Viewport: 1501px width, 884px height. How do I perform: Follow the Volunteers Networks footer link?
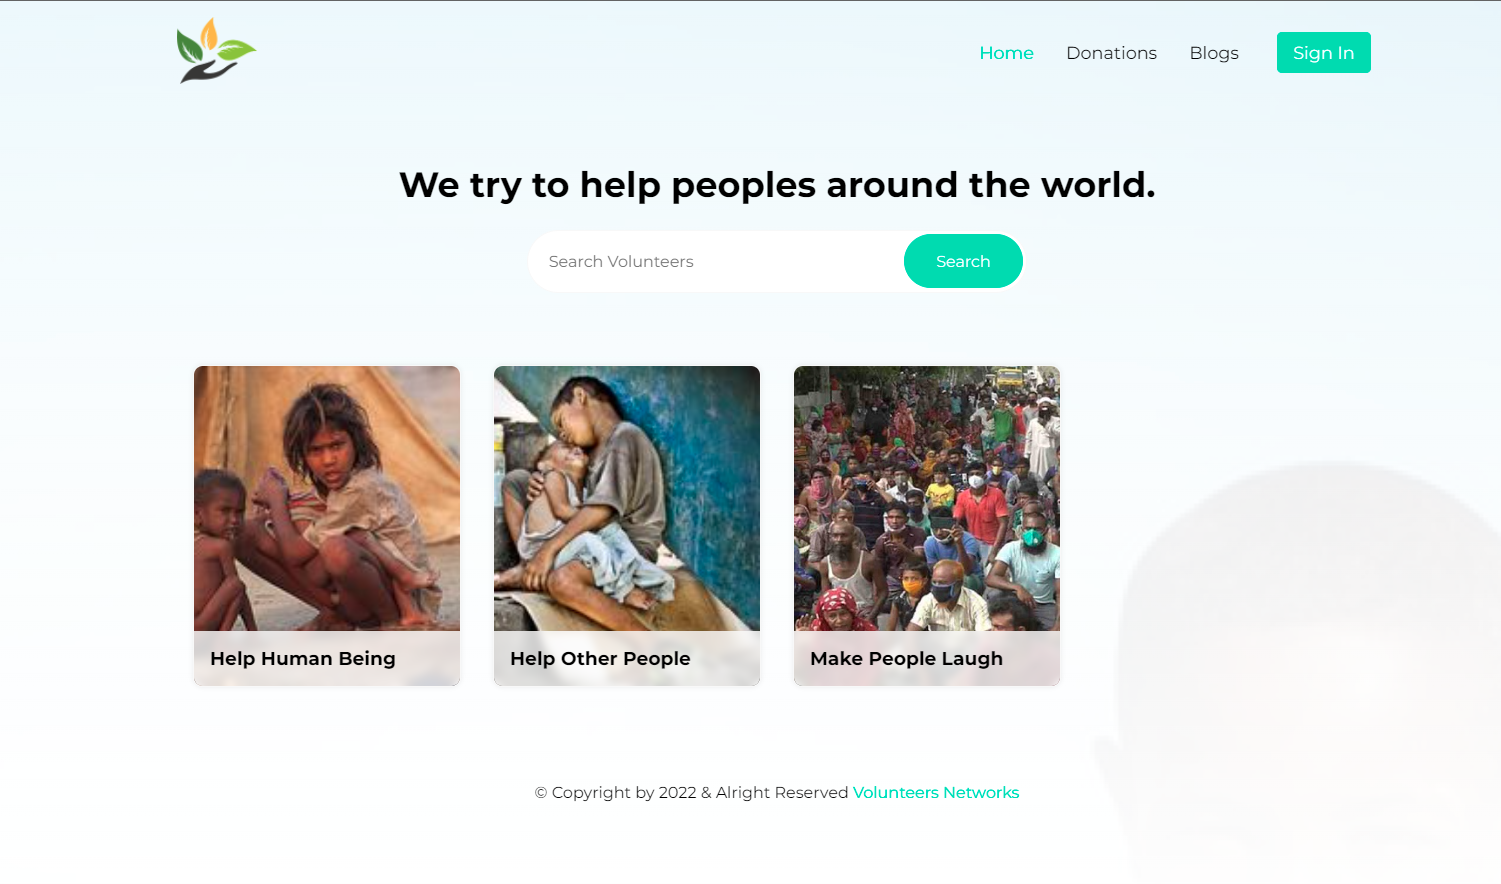[936, 792]
